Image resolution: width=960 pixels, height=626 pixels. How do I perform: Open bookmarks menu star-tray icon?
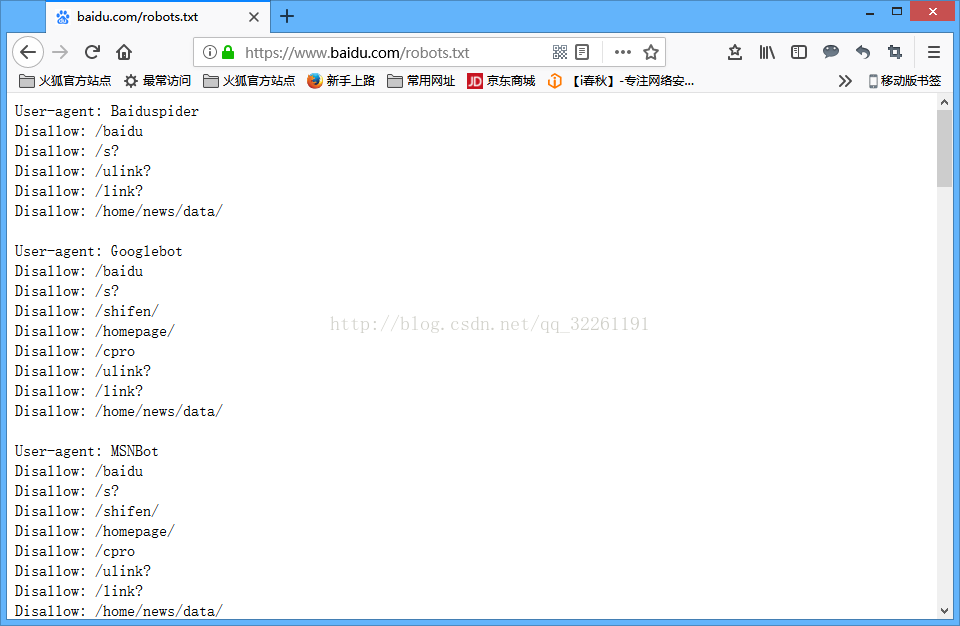point(735,52)
